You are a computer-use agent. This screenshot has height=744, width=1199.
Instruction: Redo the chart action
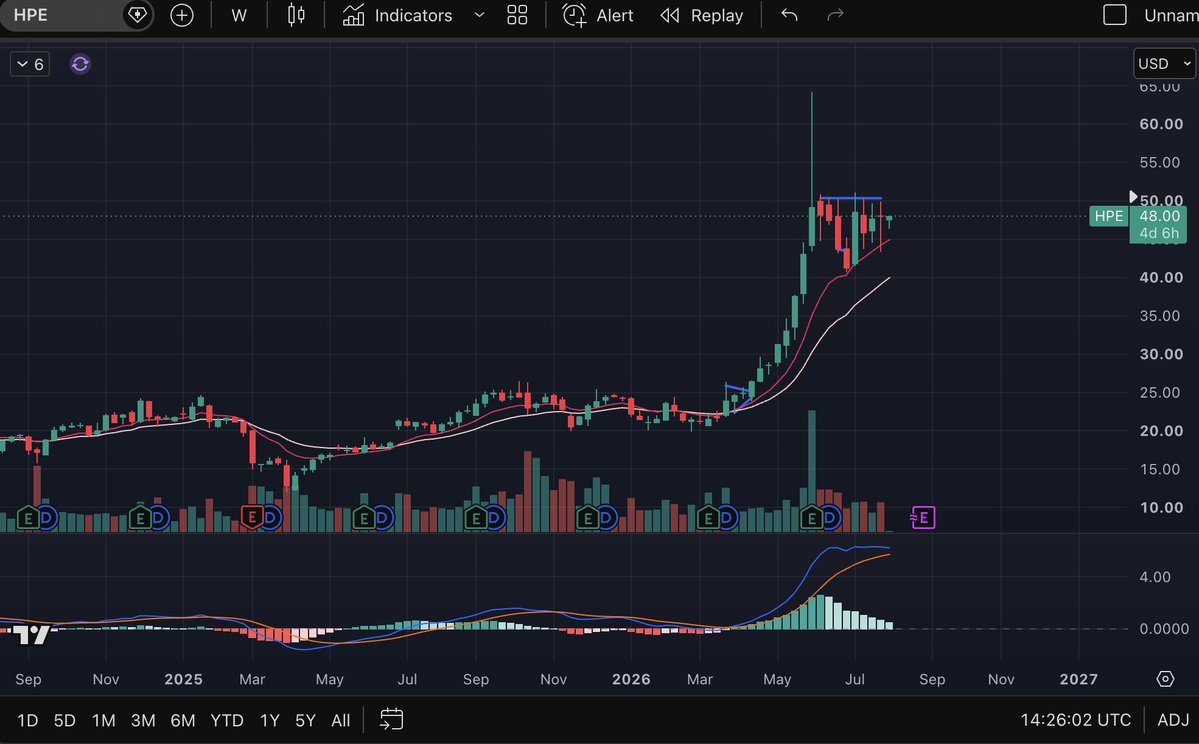point(835,15)
